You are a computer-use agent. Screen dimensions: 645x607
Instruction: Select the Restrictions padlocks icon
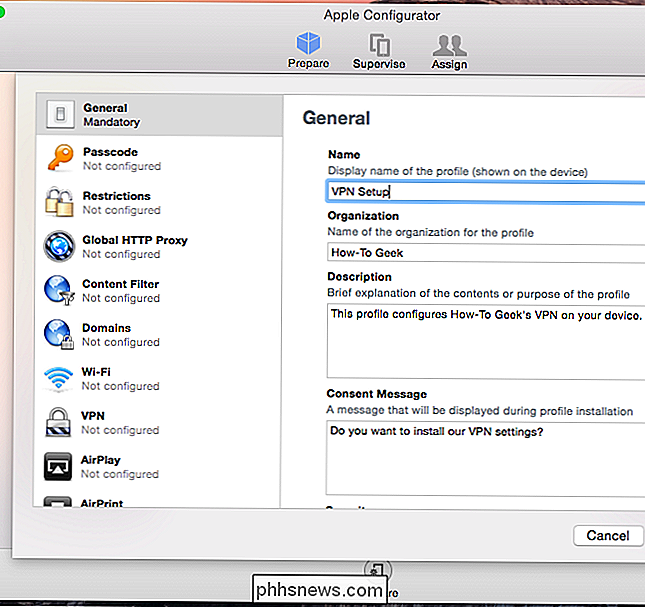(x=59, y=202)
